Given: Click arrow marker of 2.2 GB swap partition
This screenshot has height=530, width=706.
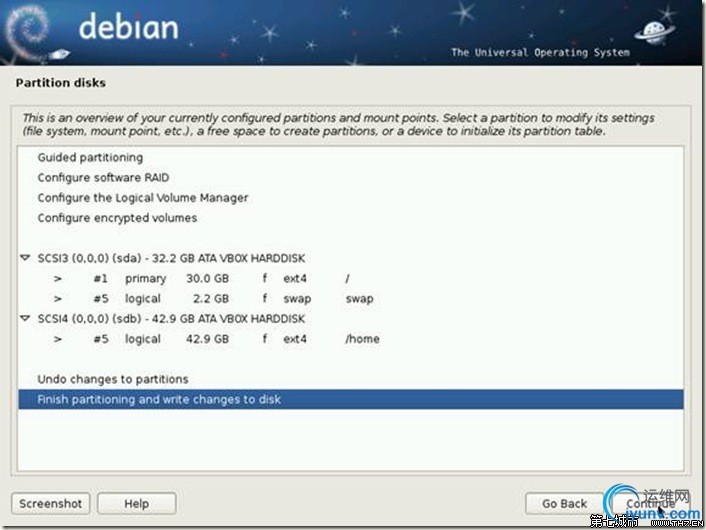Looking at the screenshot, I should coord(58,299).
